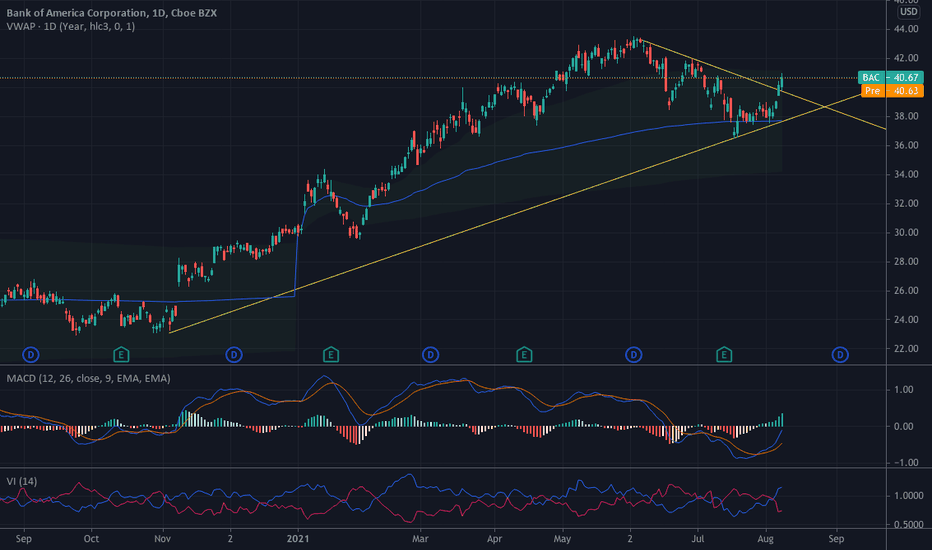Click the 34.00 price axis label
This screenshot has height=550, width=932.
(x=906, y=175)
